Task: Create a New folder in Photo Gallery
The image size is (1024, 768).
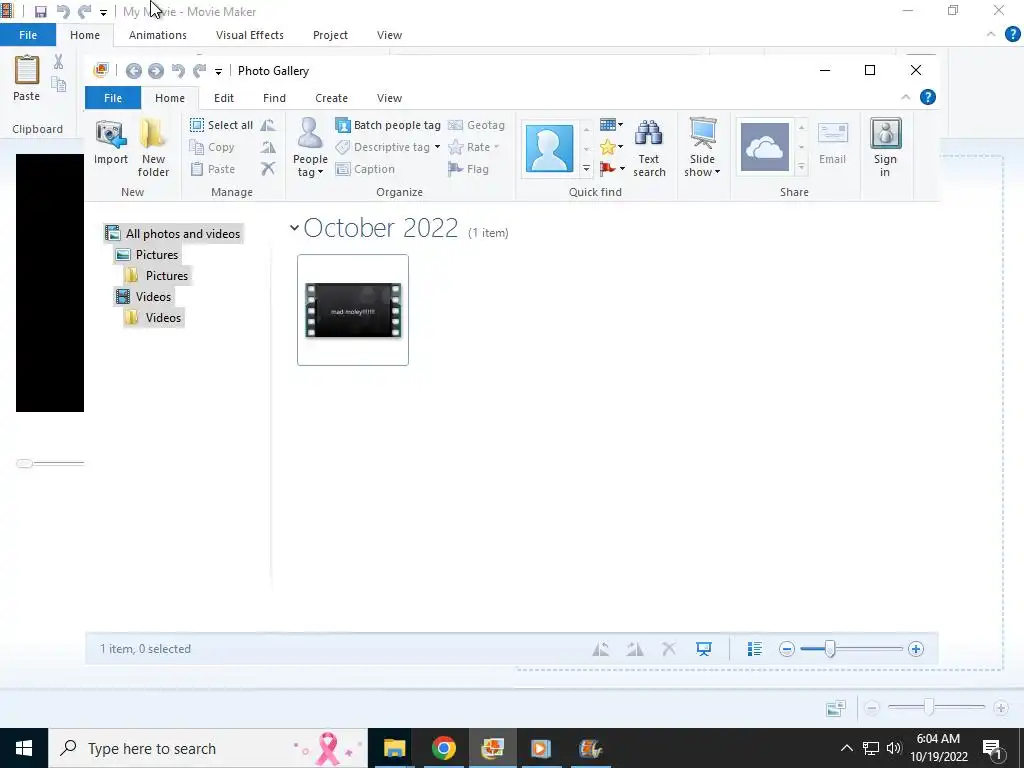Action: 153,148
